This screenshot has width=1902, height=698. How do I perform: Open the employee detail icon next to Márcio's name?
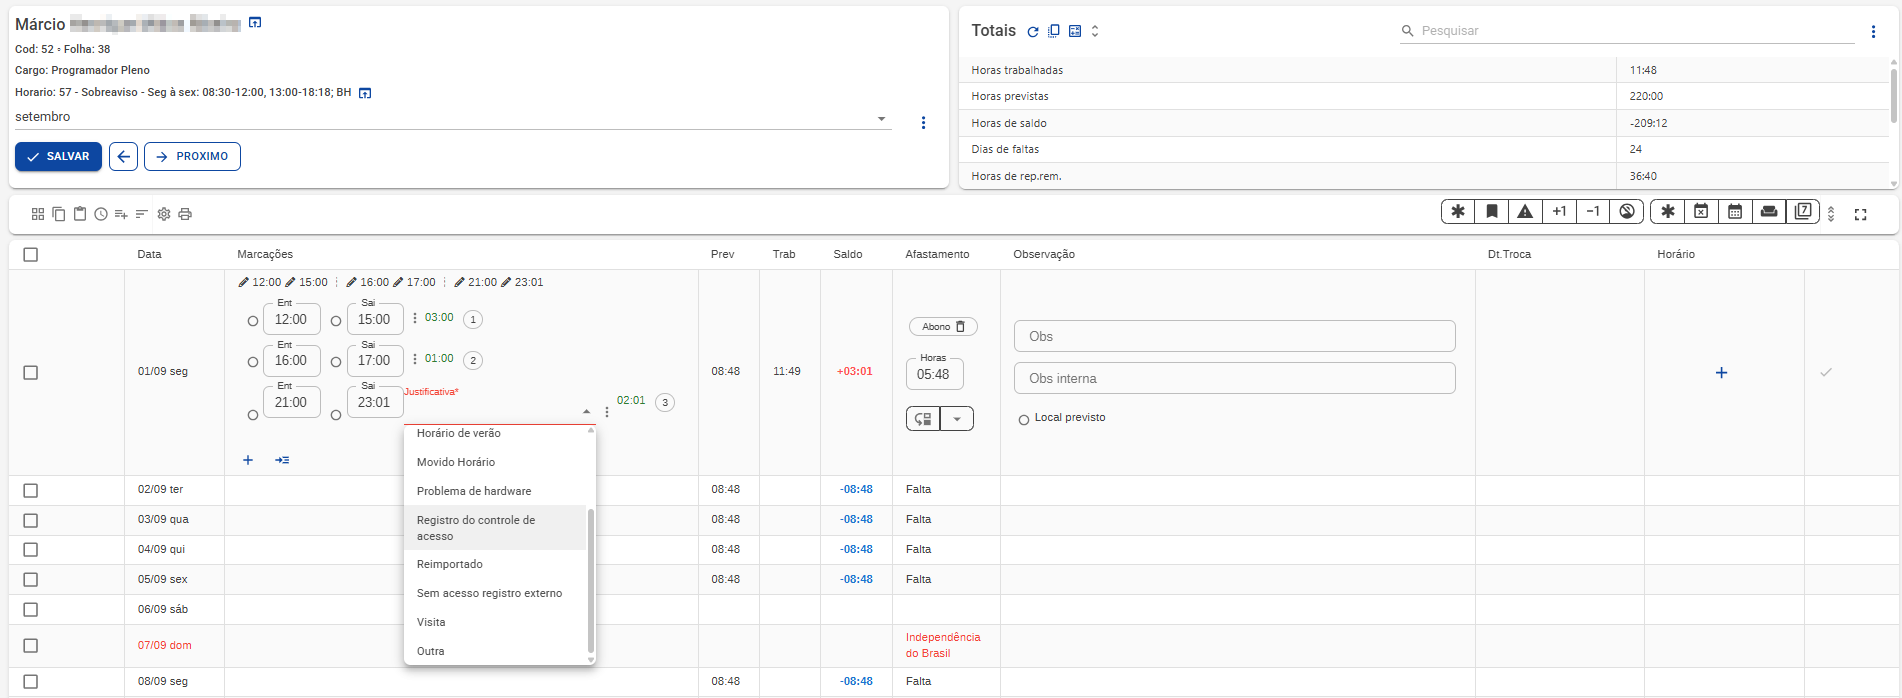(x=255, y=22)
